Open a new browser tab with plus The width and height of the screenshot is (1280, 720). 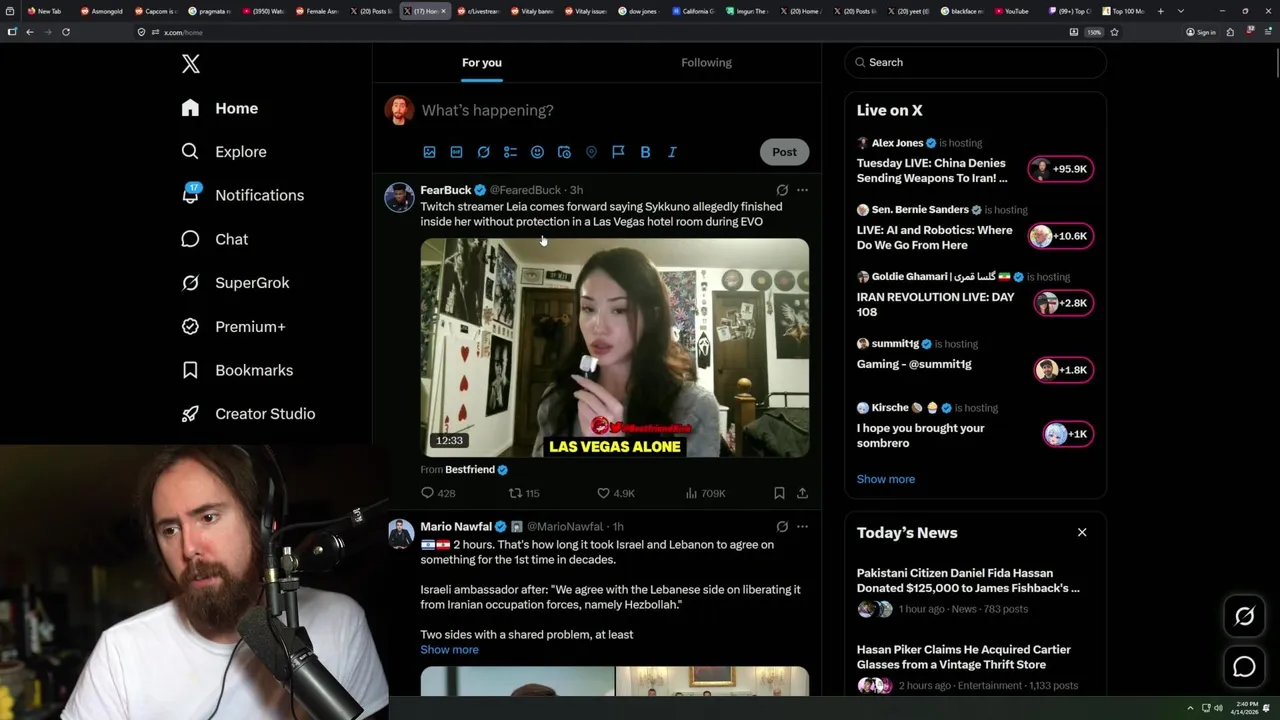pyautogui.click(x=1160, y=11)
